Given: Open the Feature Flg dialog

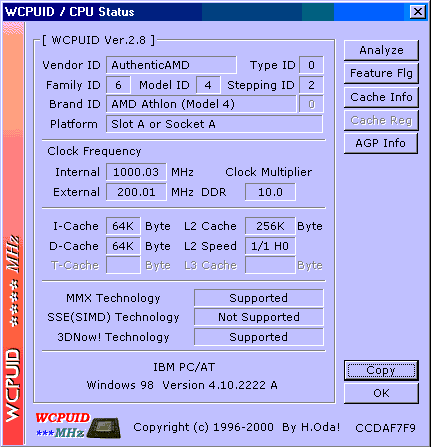Looking at the screenshot, I should [x=381, y=73].
